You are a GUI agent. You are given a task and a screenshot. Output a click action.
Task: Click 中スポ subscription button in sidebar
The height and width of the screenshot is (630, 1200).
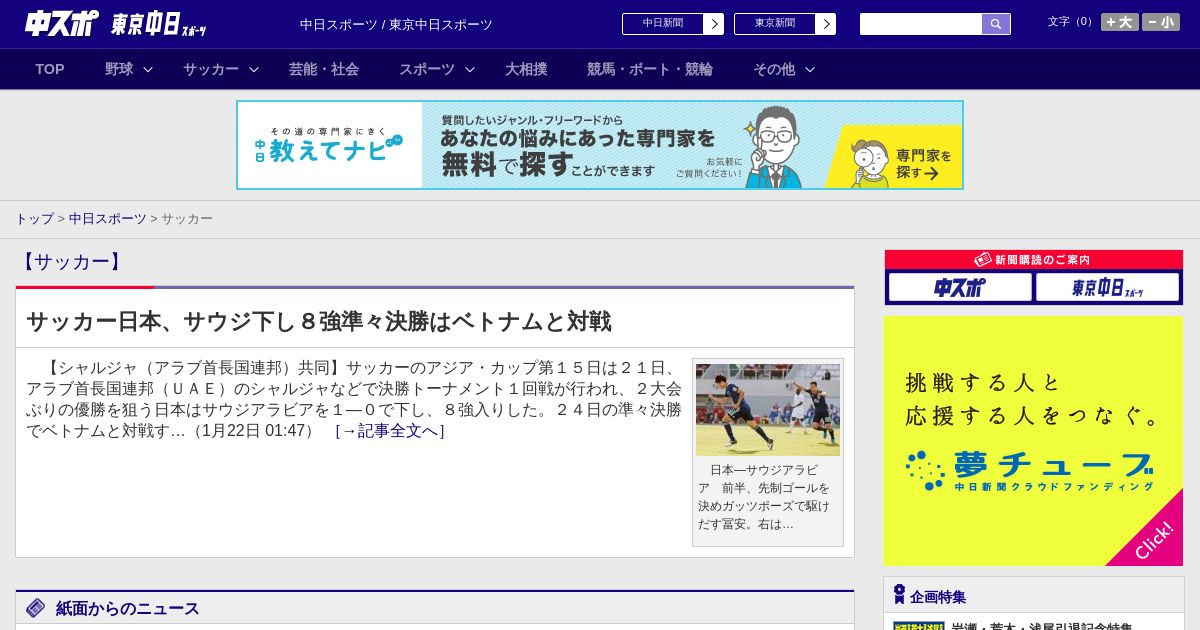coord(960,288)
